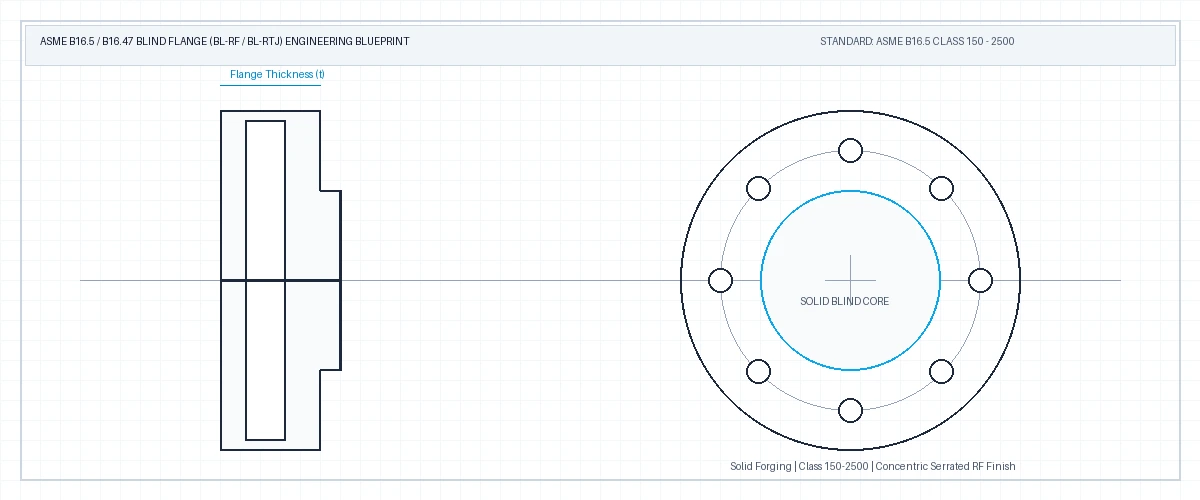
Task: Select the Solid Forging Class 150-2500 caption
Action: [873, 467]
